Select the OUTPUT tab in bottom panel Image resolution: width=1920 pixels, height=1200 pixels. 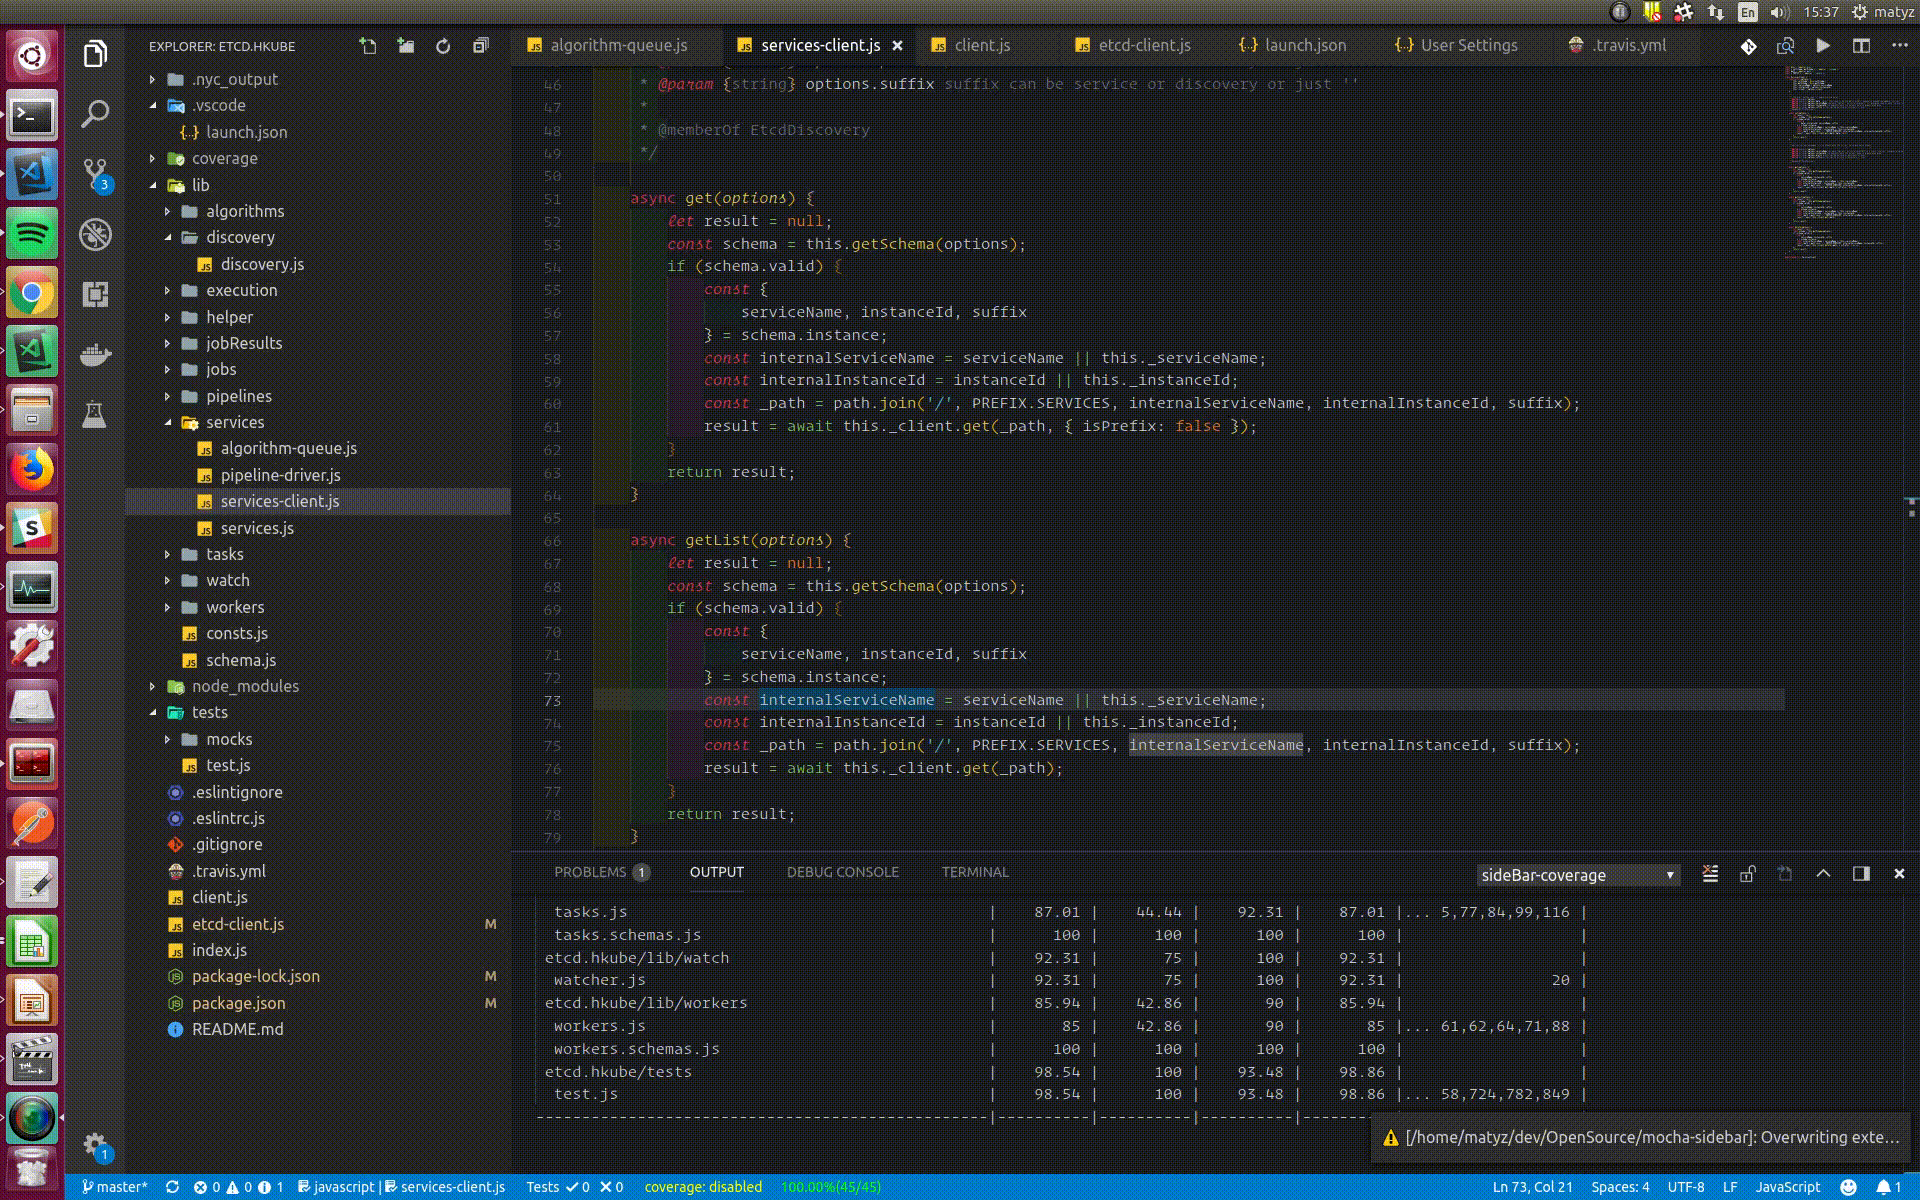716,872
